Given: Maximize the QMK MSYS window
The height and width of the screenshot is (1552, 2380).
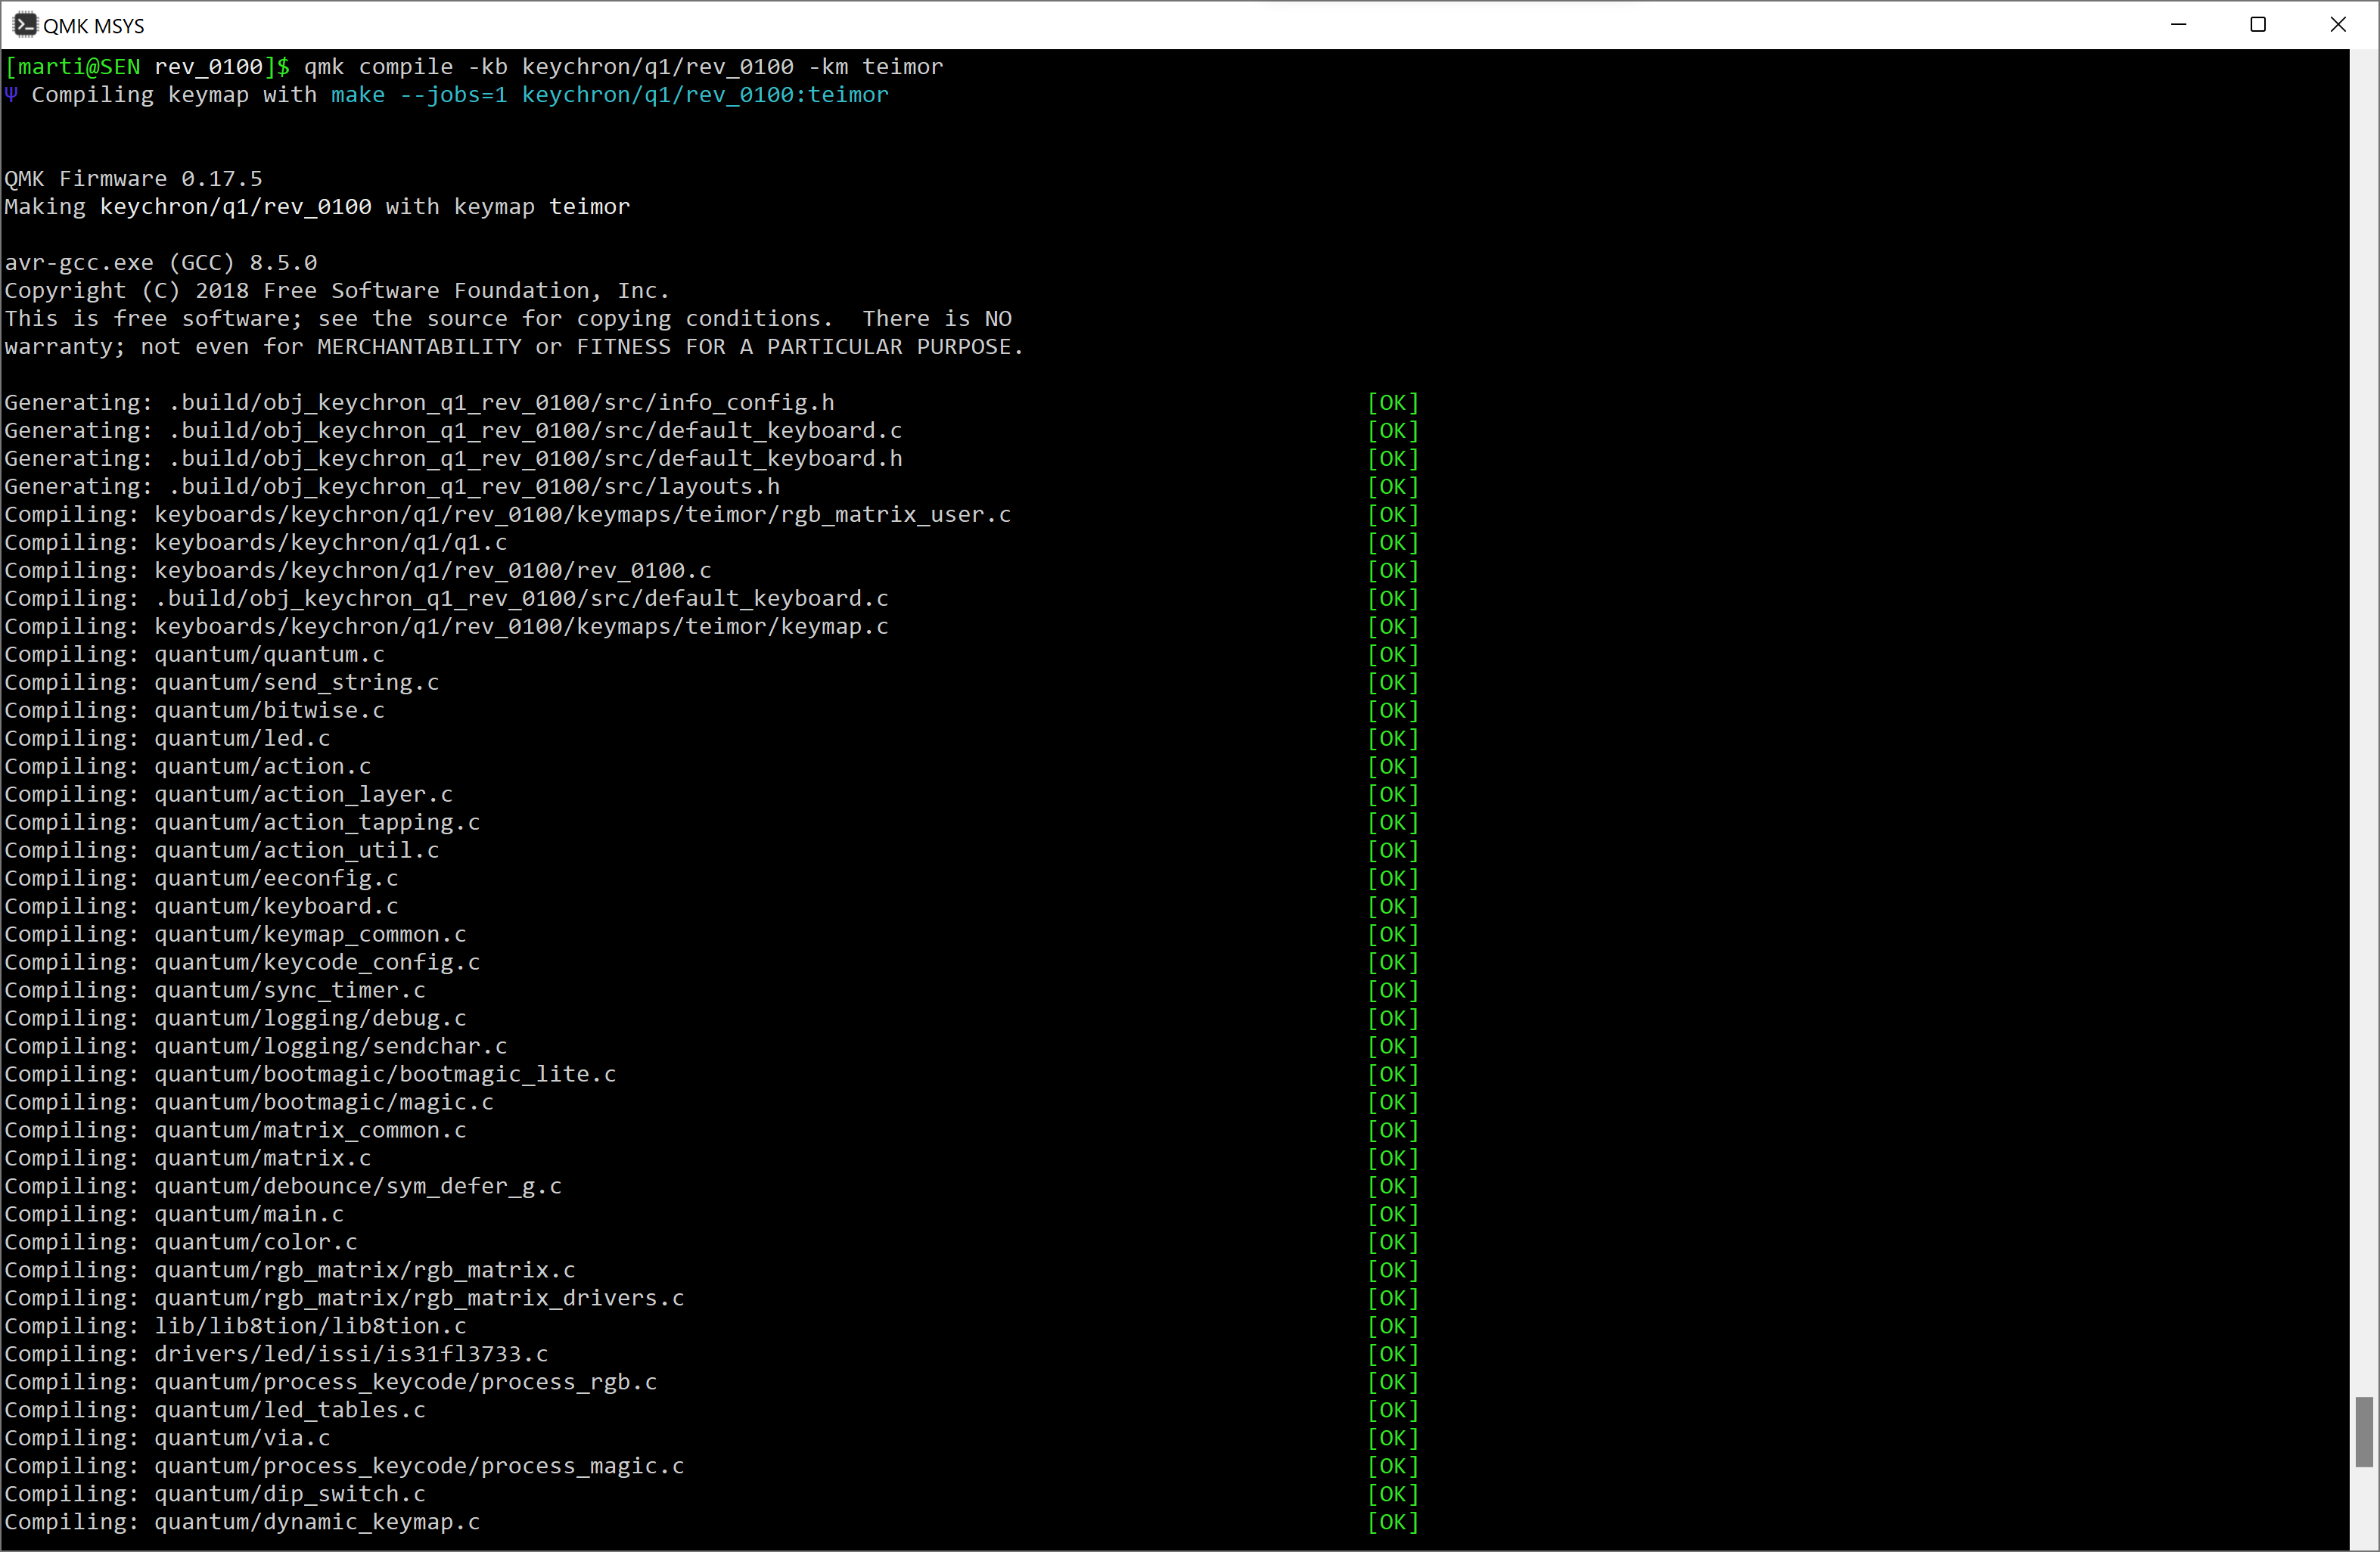Looking at the screenshot, I should tap(2258, 24).
